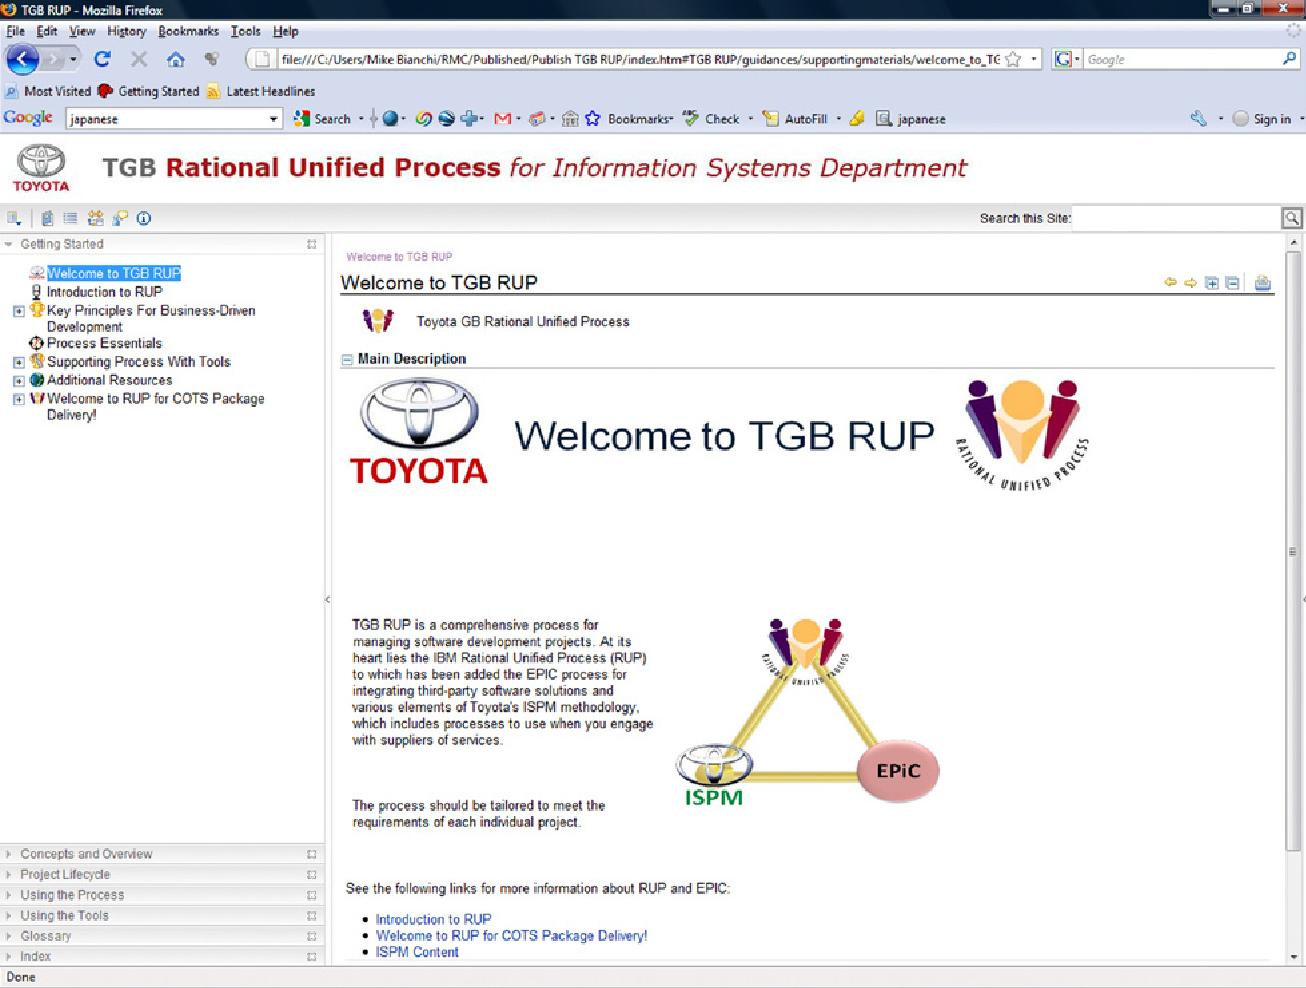Screen dimensions: 1306x988
Task: Click the AutoFill toolbar button
Action: (x=796, y=118)
